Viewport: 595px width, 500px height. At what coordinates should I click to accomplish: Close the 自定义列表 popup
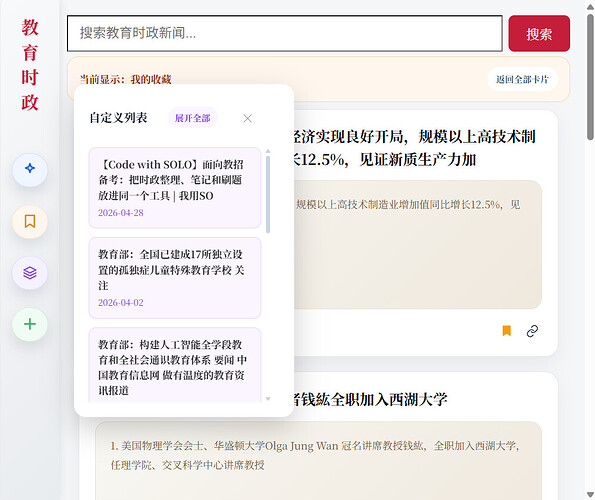247,118
